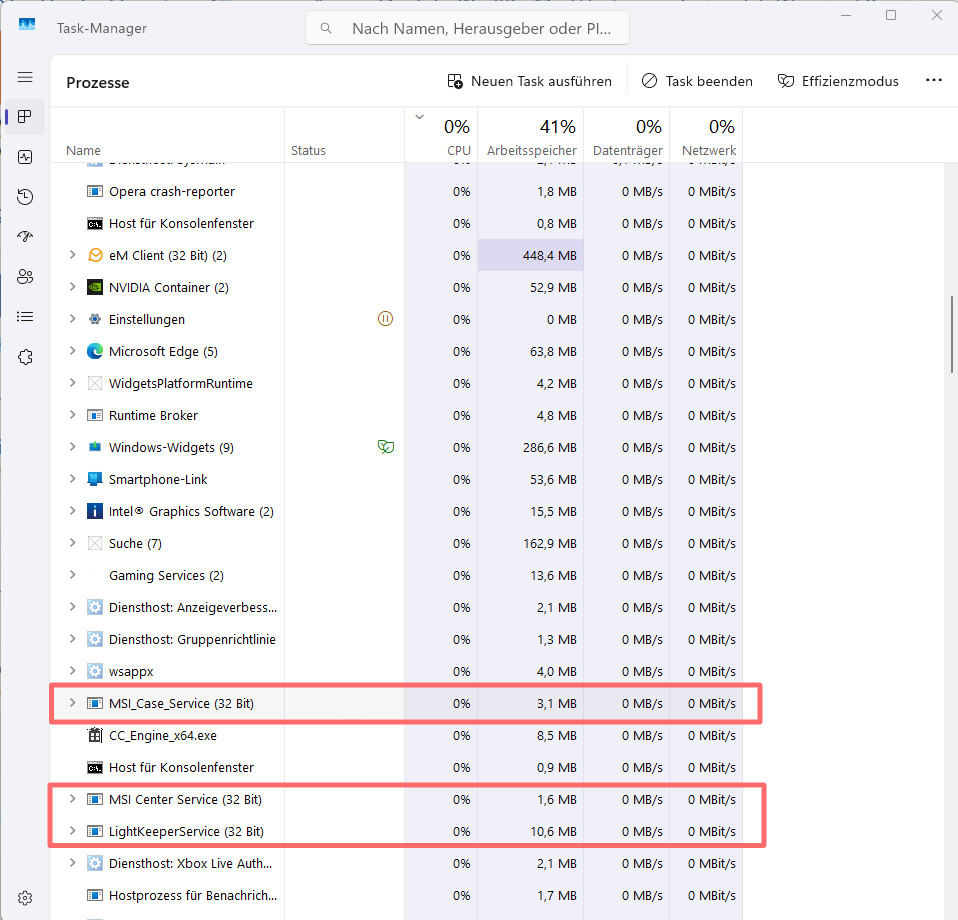The width and height of the screenshot is (958, 920).
Task: Click the Microsoft Edge process icon
Action: [x=95, y=351]
